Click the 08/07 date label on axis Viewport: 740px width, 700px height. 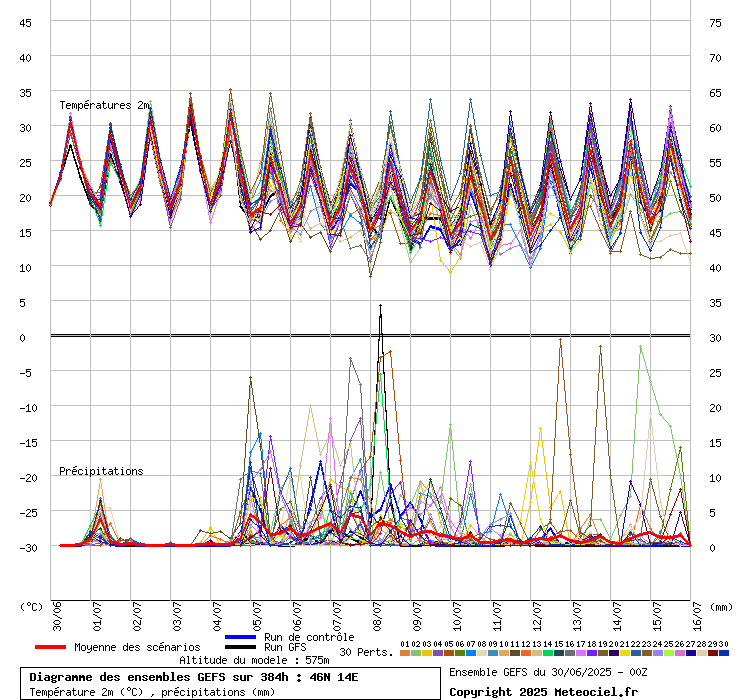(377, 611)
